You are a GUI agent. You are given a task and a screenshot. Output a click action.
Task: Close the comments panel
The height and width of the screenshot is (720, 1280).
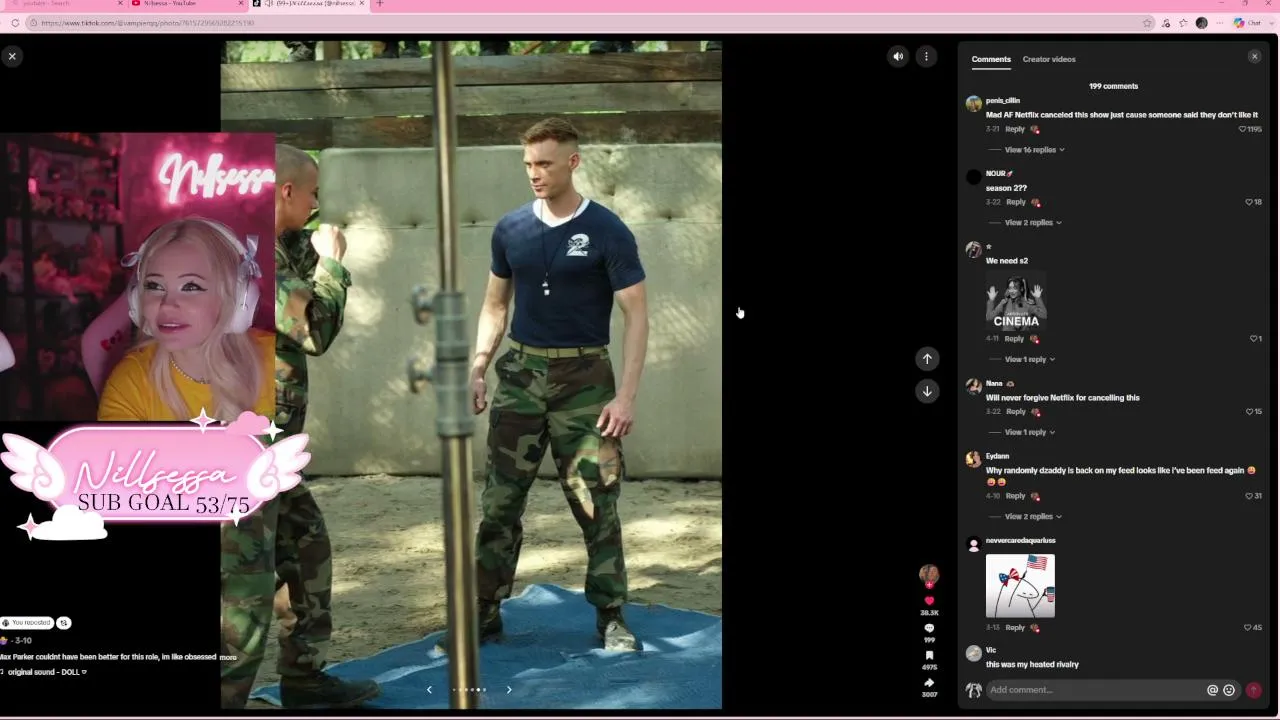[1255, 57]
